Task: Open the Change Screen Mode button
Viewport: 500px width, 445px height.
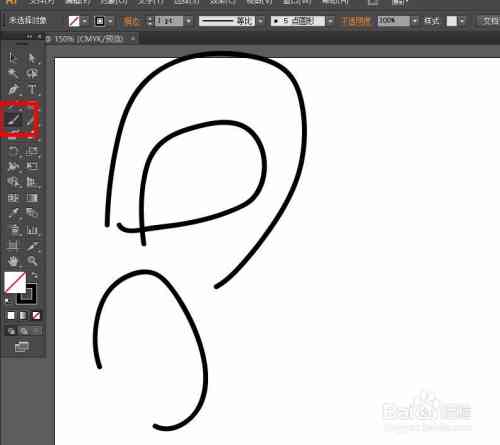Action: [x=22, y=347]
